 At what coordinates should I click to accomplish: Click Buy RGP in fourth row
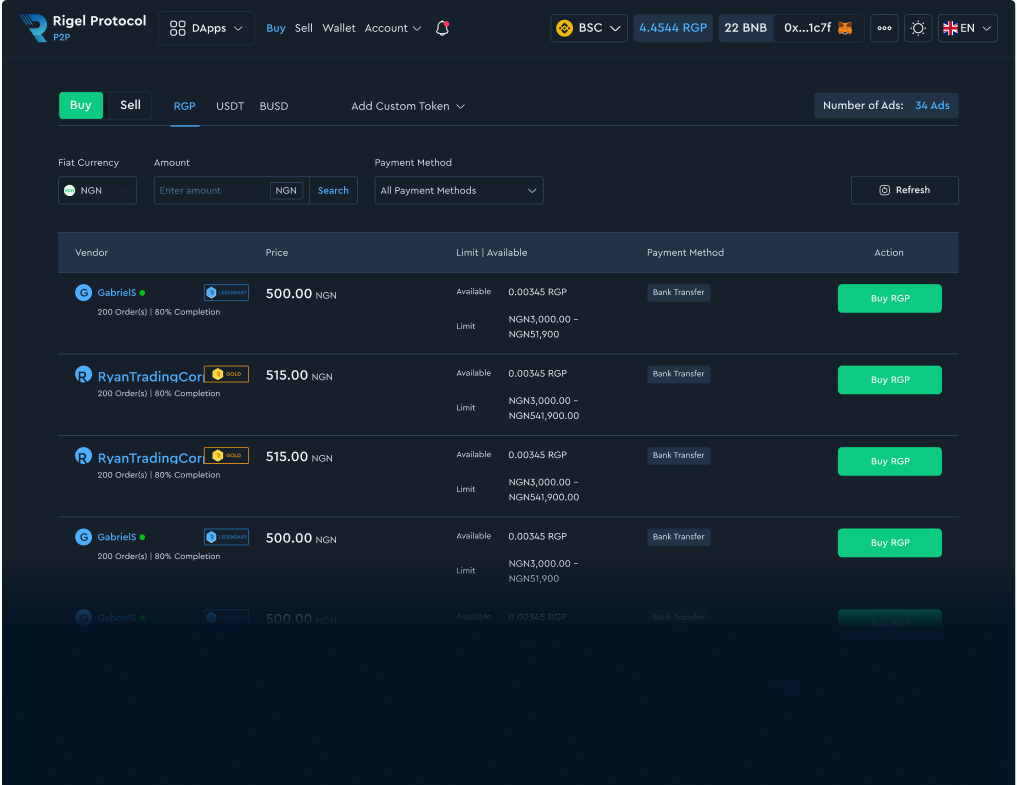click(889, 542)
